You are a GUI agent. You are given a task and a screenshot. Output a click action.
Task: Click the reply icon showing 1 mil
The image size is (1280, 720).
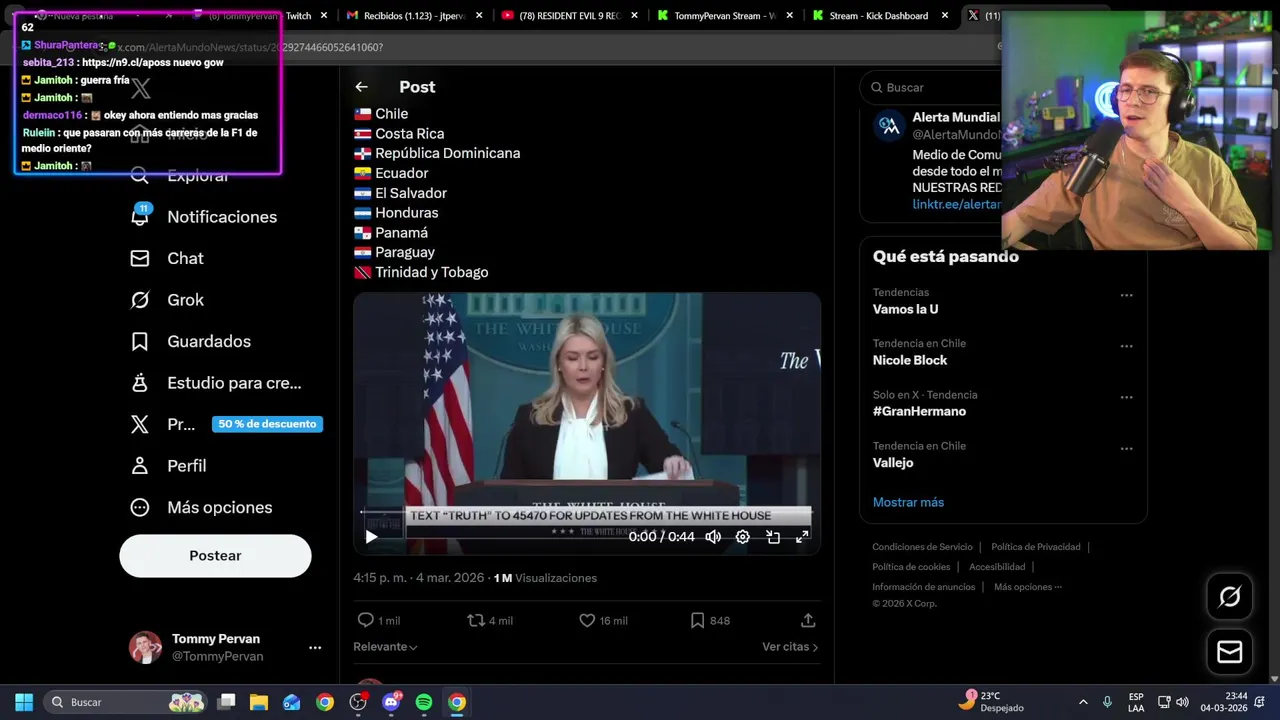click(x=366, y=620)
